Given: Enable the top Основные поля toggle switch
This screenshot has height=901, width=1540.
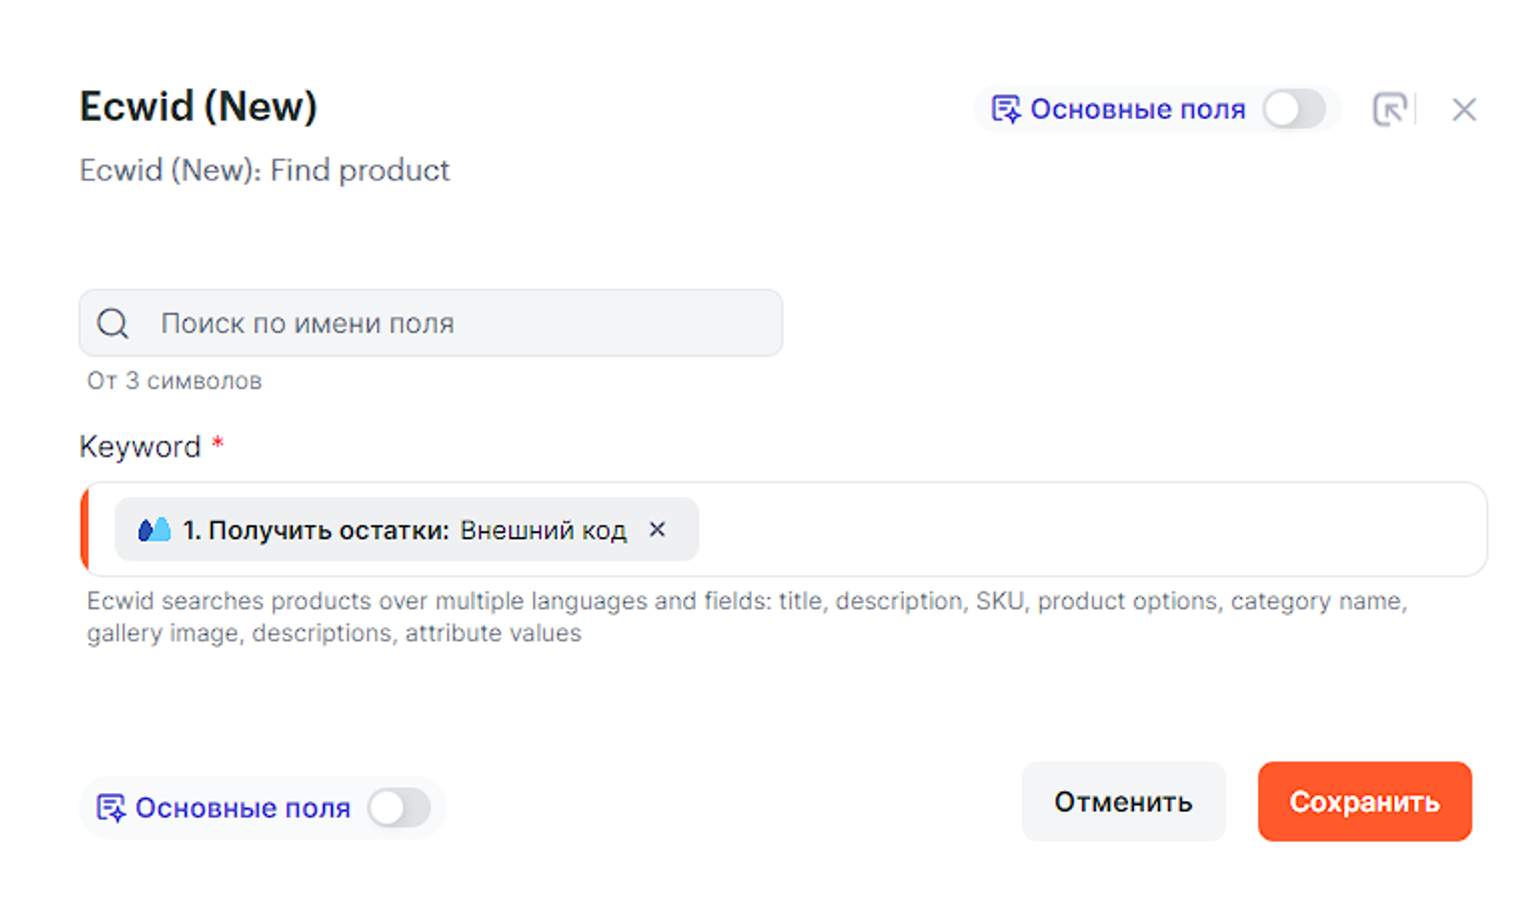Looking at the screenshot, I should (1294, 109).
